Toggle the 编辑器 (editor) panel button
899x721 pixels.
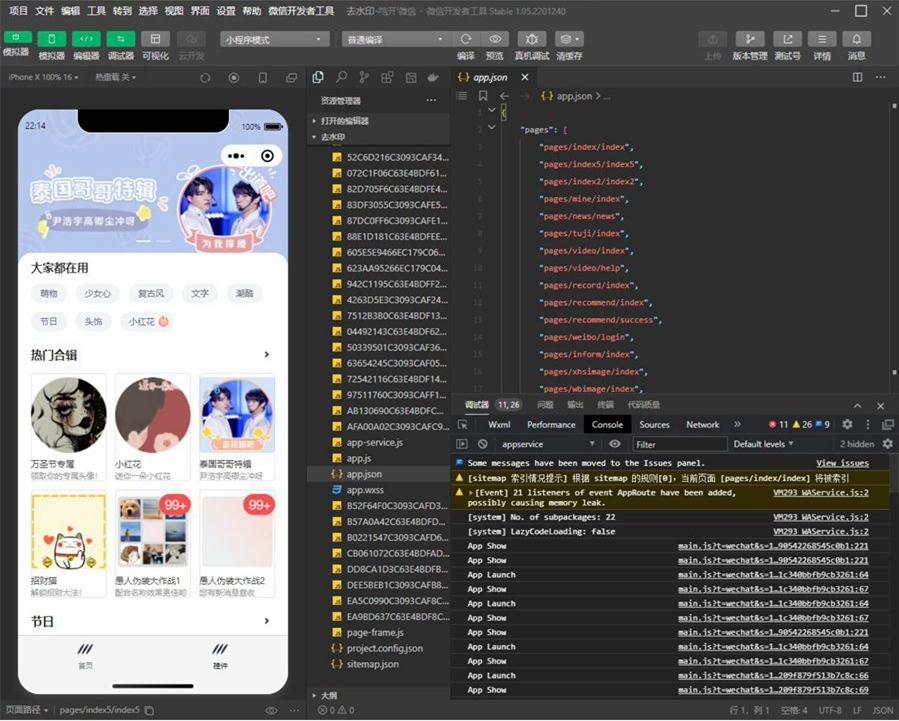[86, 38]
